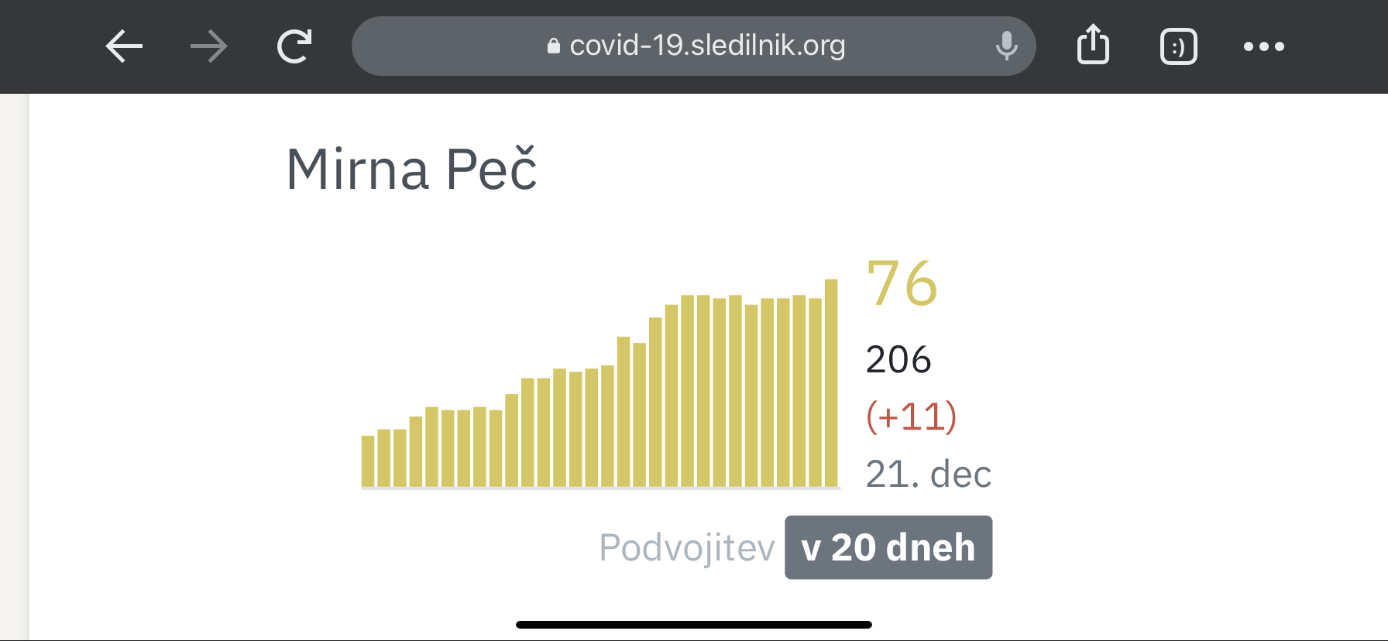This screenshot has width=1388, height=641.
Task: Open the three-dot browser menu
Action: click(1264, 46)
